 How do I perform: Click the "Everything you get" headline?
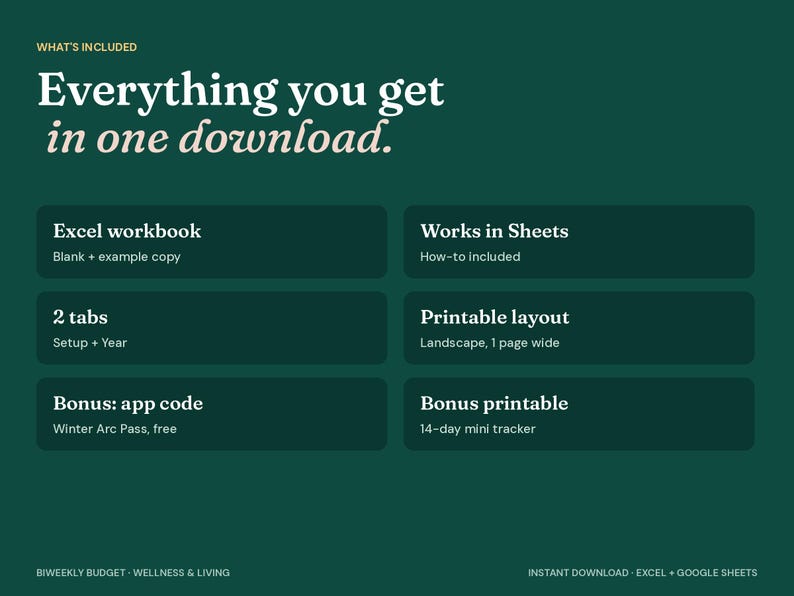pos(241,93)
